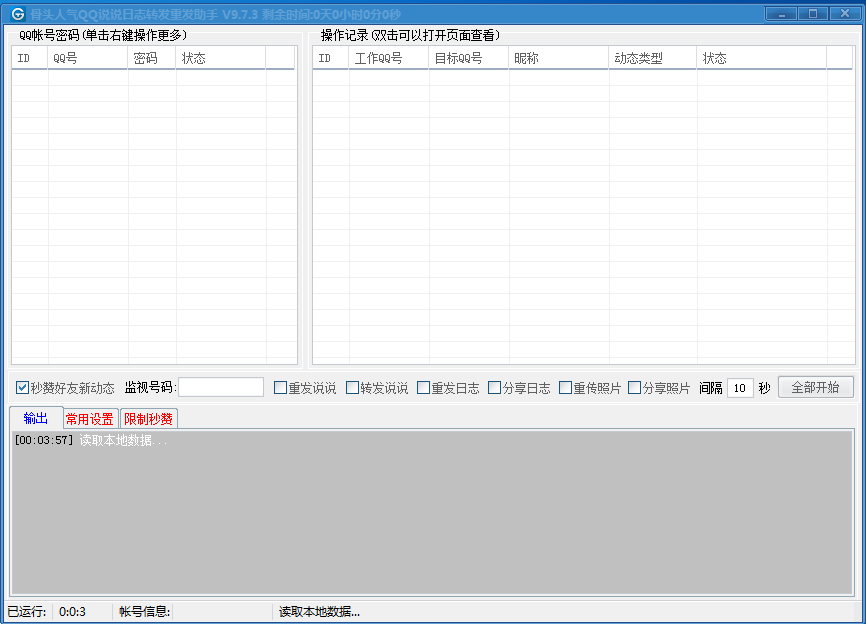Click 昵称 column header
The image size is (866, 624).
click(558, 58)
